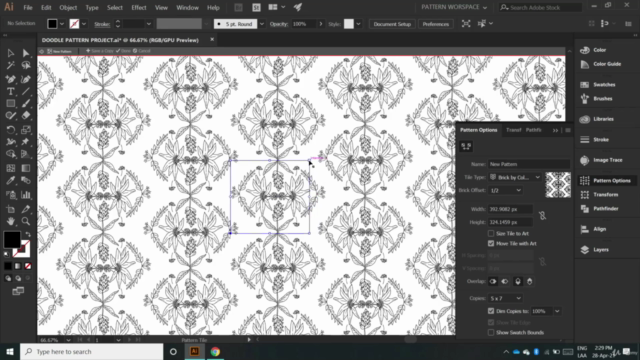Select the Rectangle tool
Screen dimensions: 640x360
pyautogui.click(x=11, y=104)
